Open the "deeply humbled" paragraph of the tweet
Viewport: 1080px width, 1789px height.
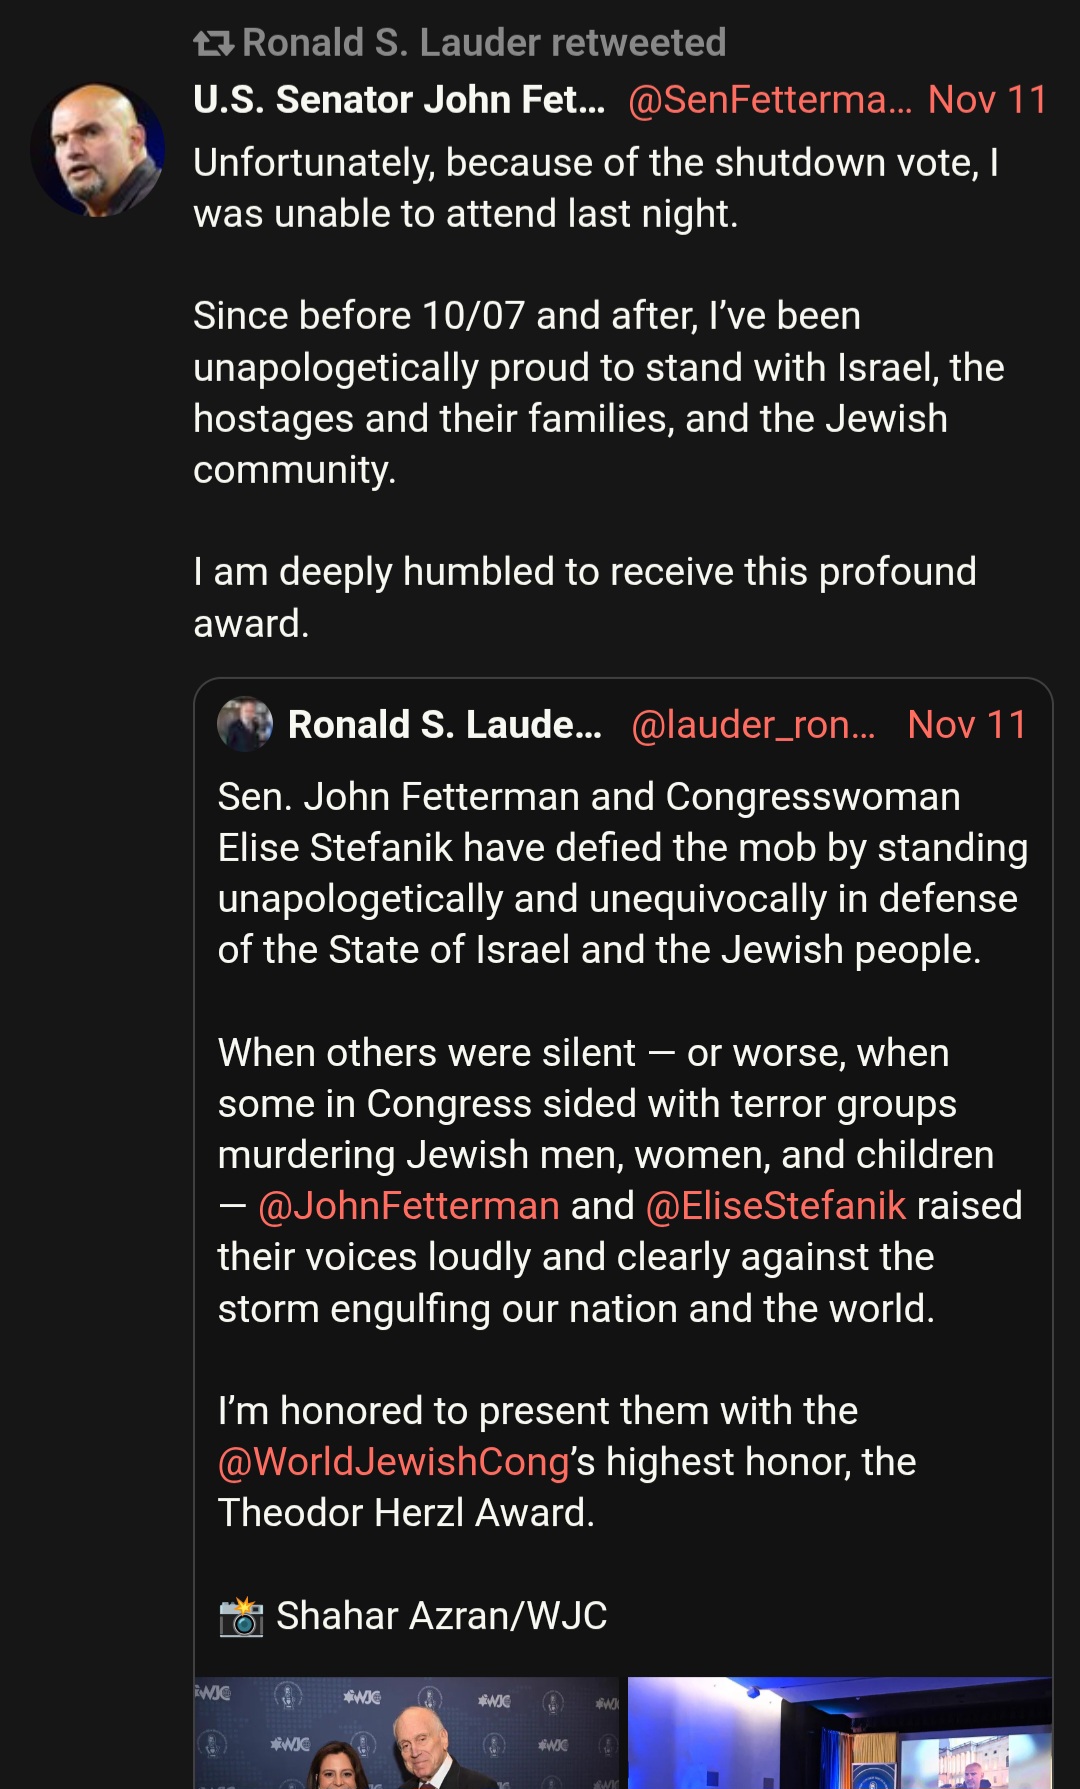click(585, 597)
